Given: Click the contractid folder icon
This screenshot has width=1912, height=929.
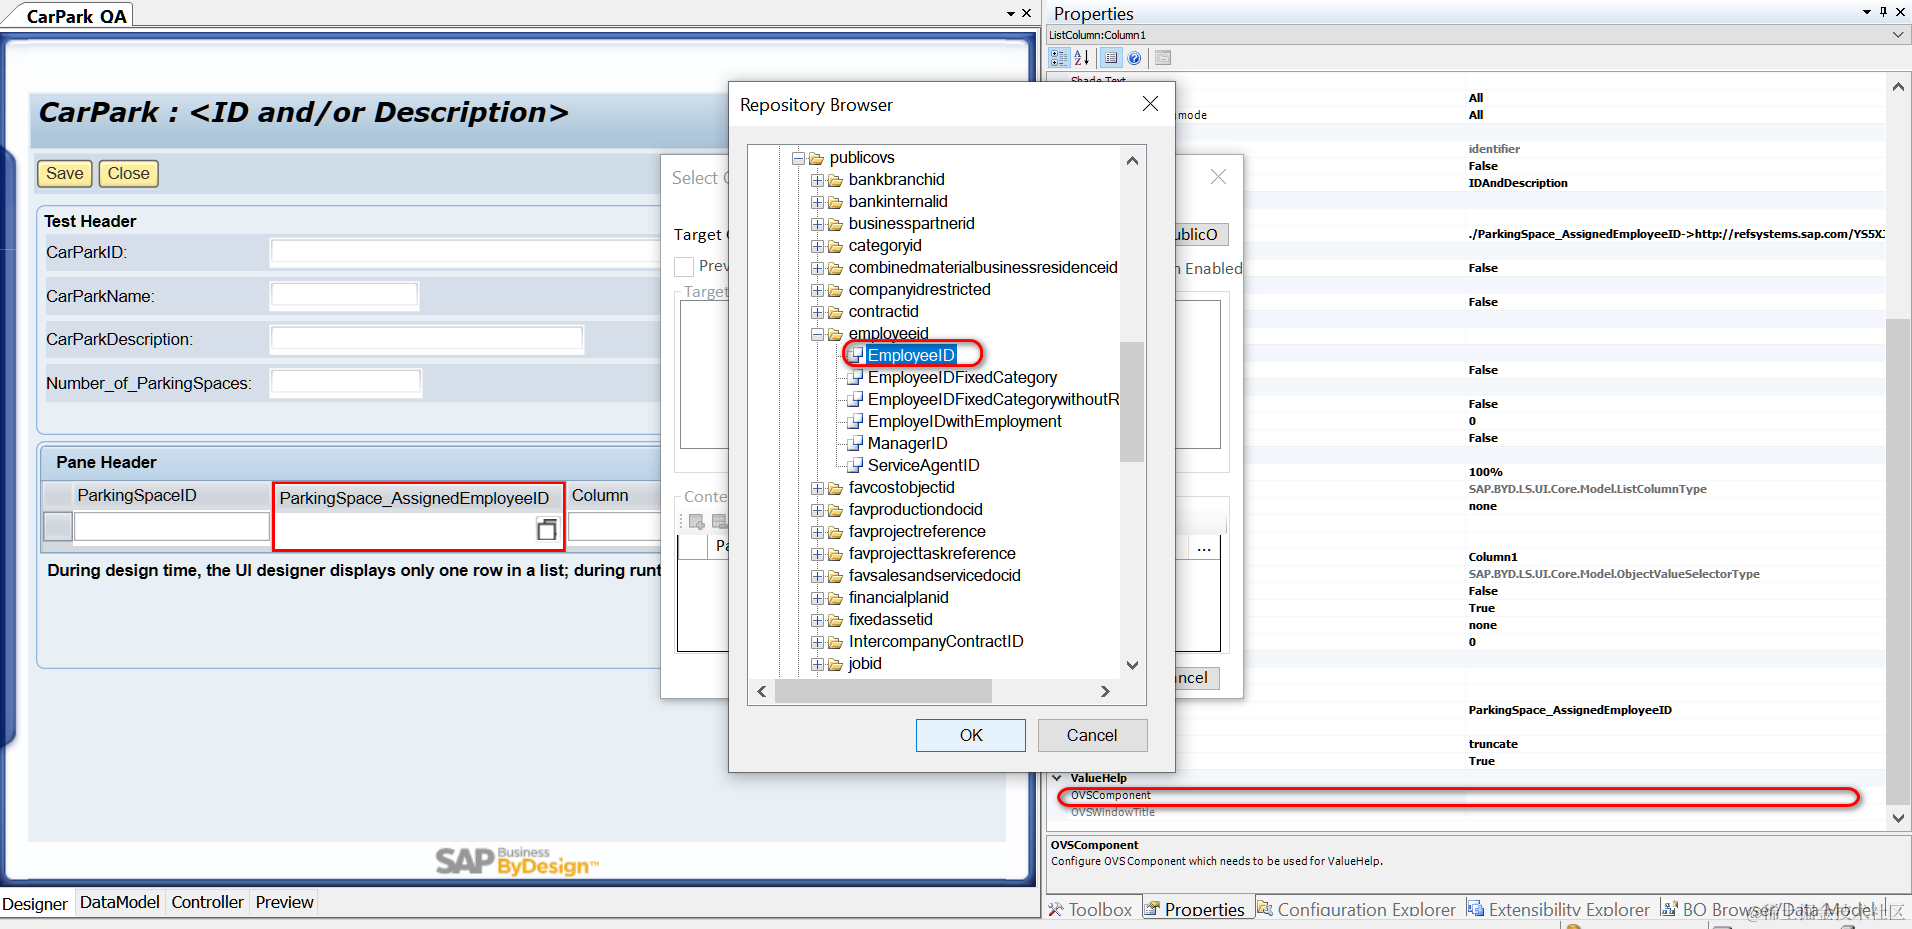Looking at the screenshot, I should click(x=835, y=312).
